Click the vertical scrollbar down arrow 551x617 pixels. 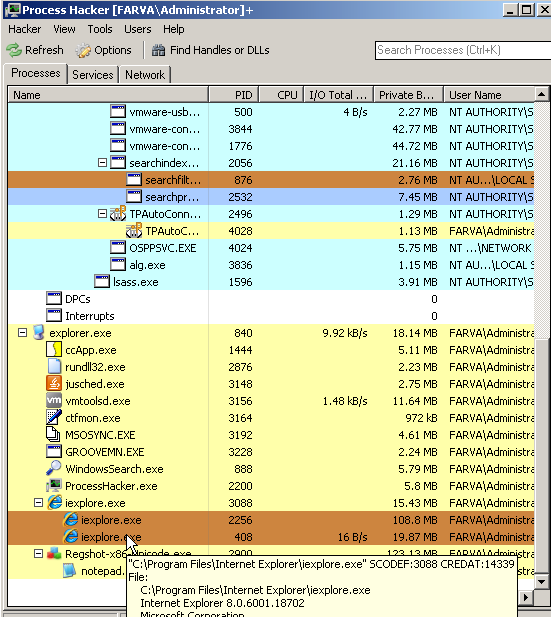(x=542, y=582)
